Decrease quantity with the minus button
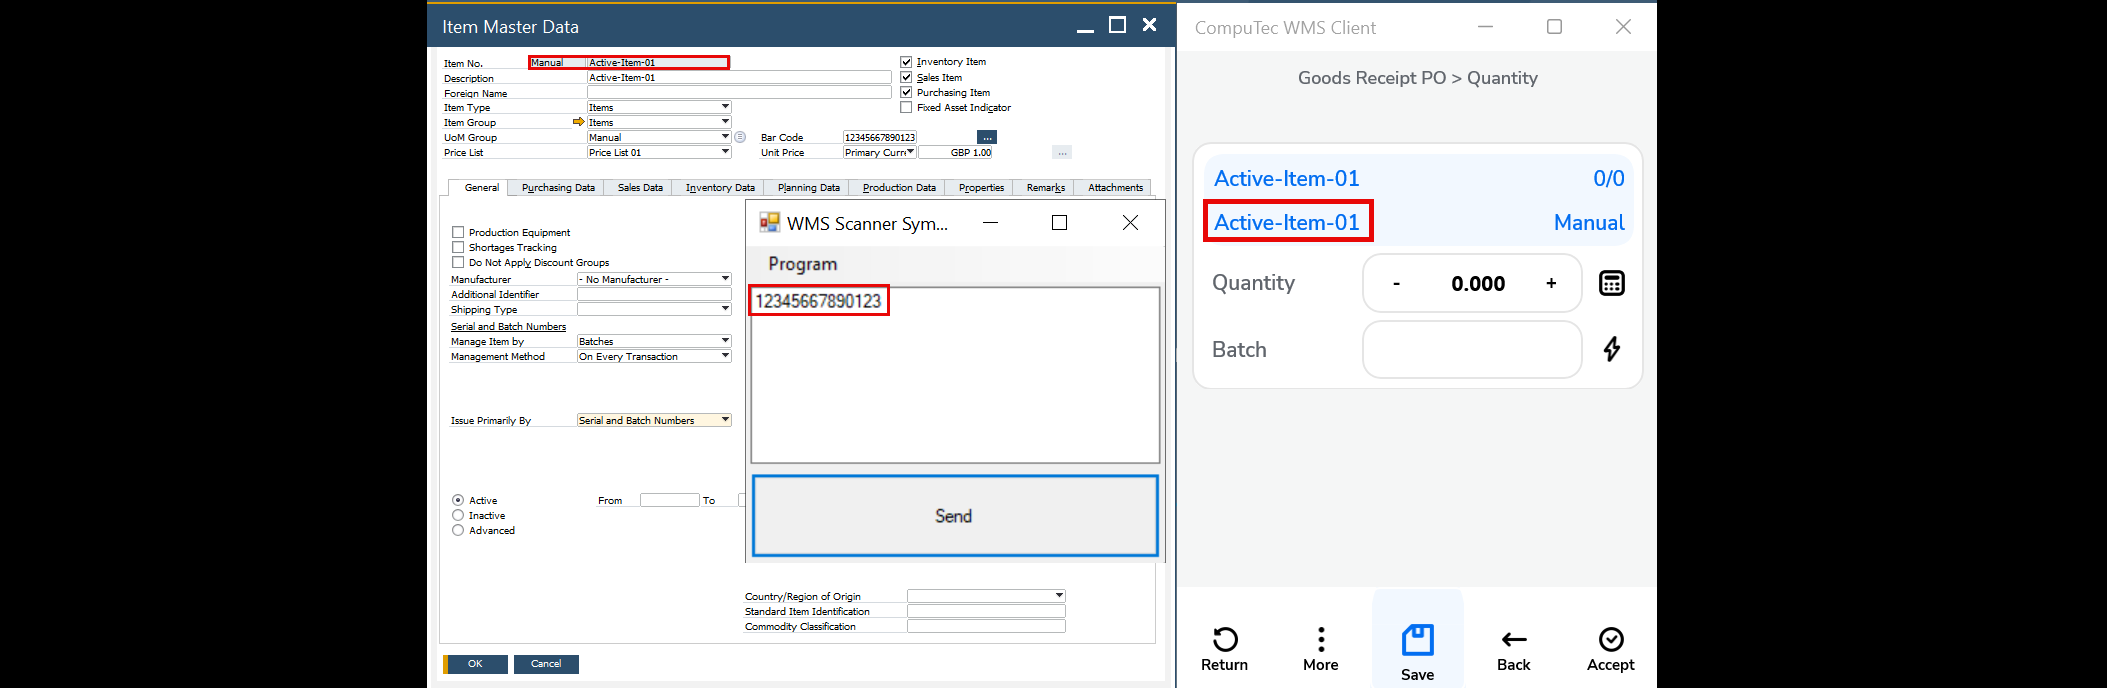The height and width of the screenshot is (688, 2107). 1396,284
